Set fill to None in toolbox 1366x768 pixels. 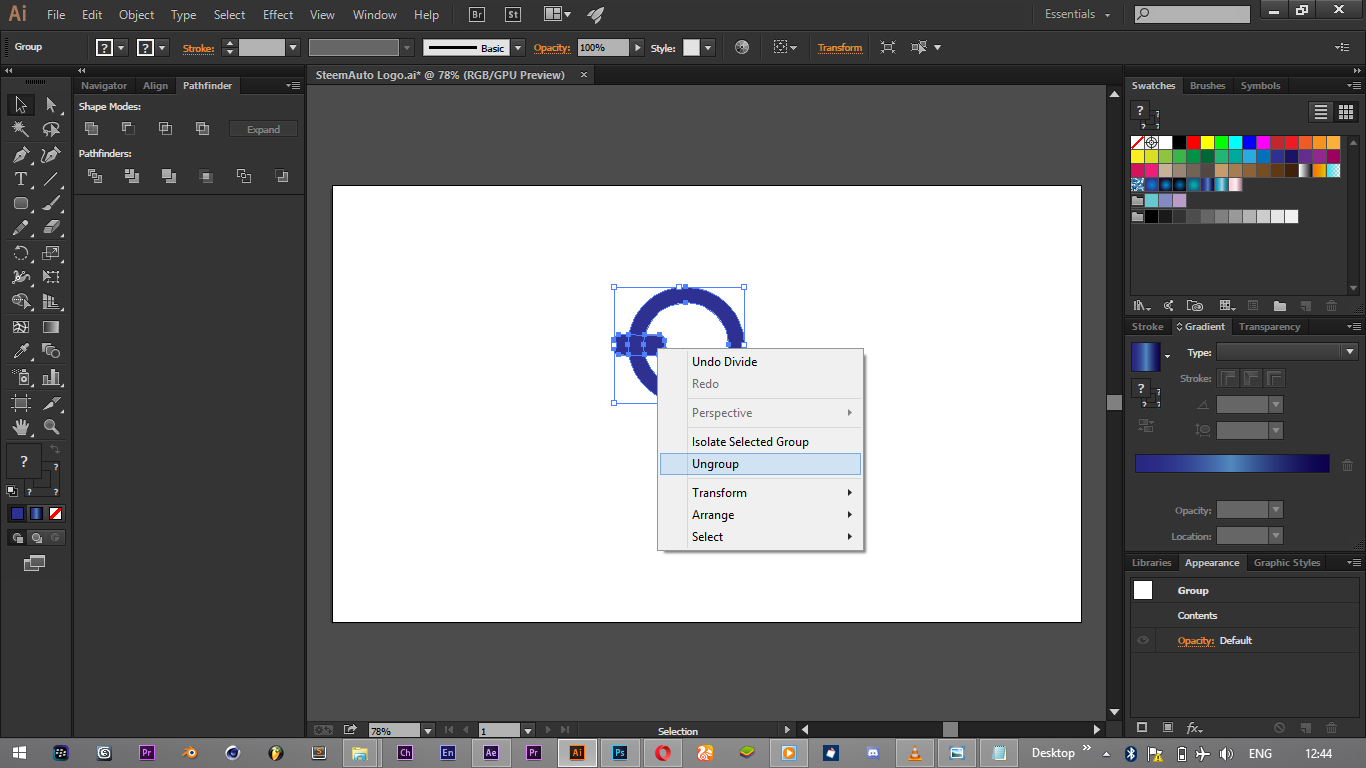click(56, 514)
